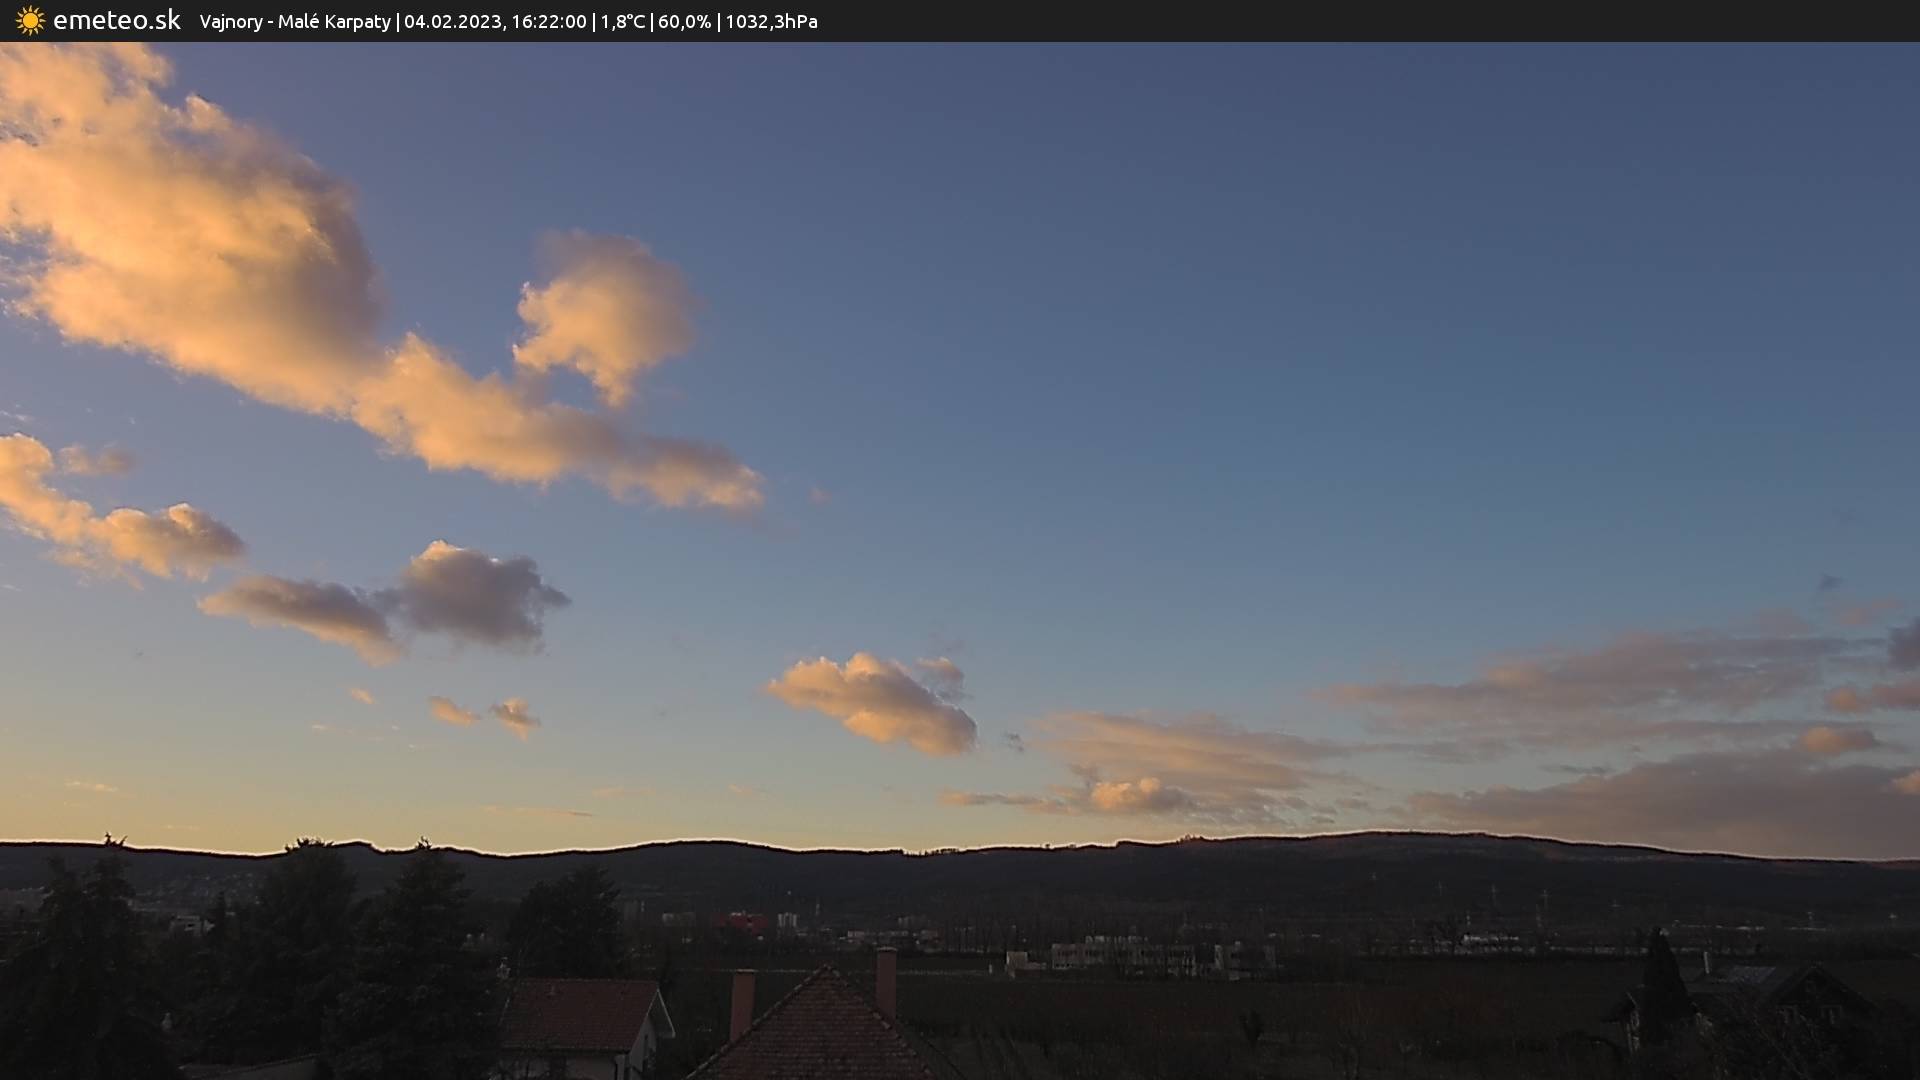Screen dimensions: 1920x1080
Task: Click the Vajnory - Malé Karpaty location label
Action: [294, 22]
